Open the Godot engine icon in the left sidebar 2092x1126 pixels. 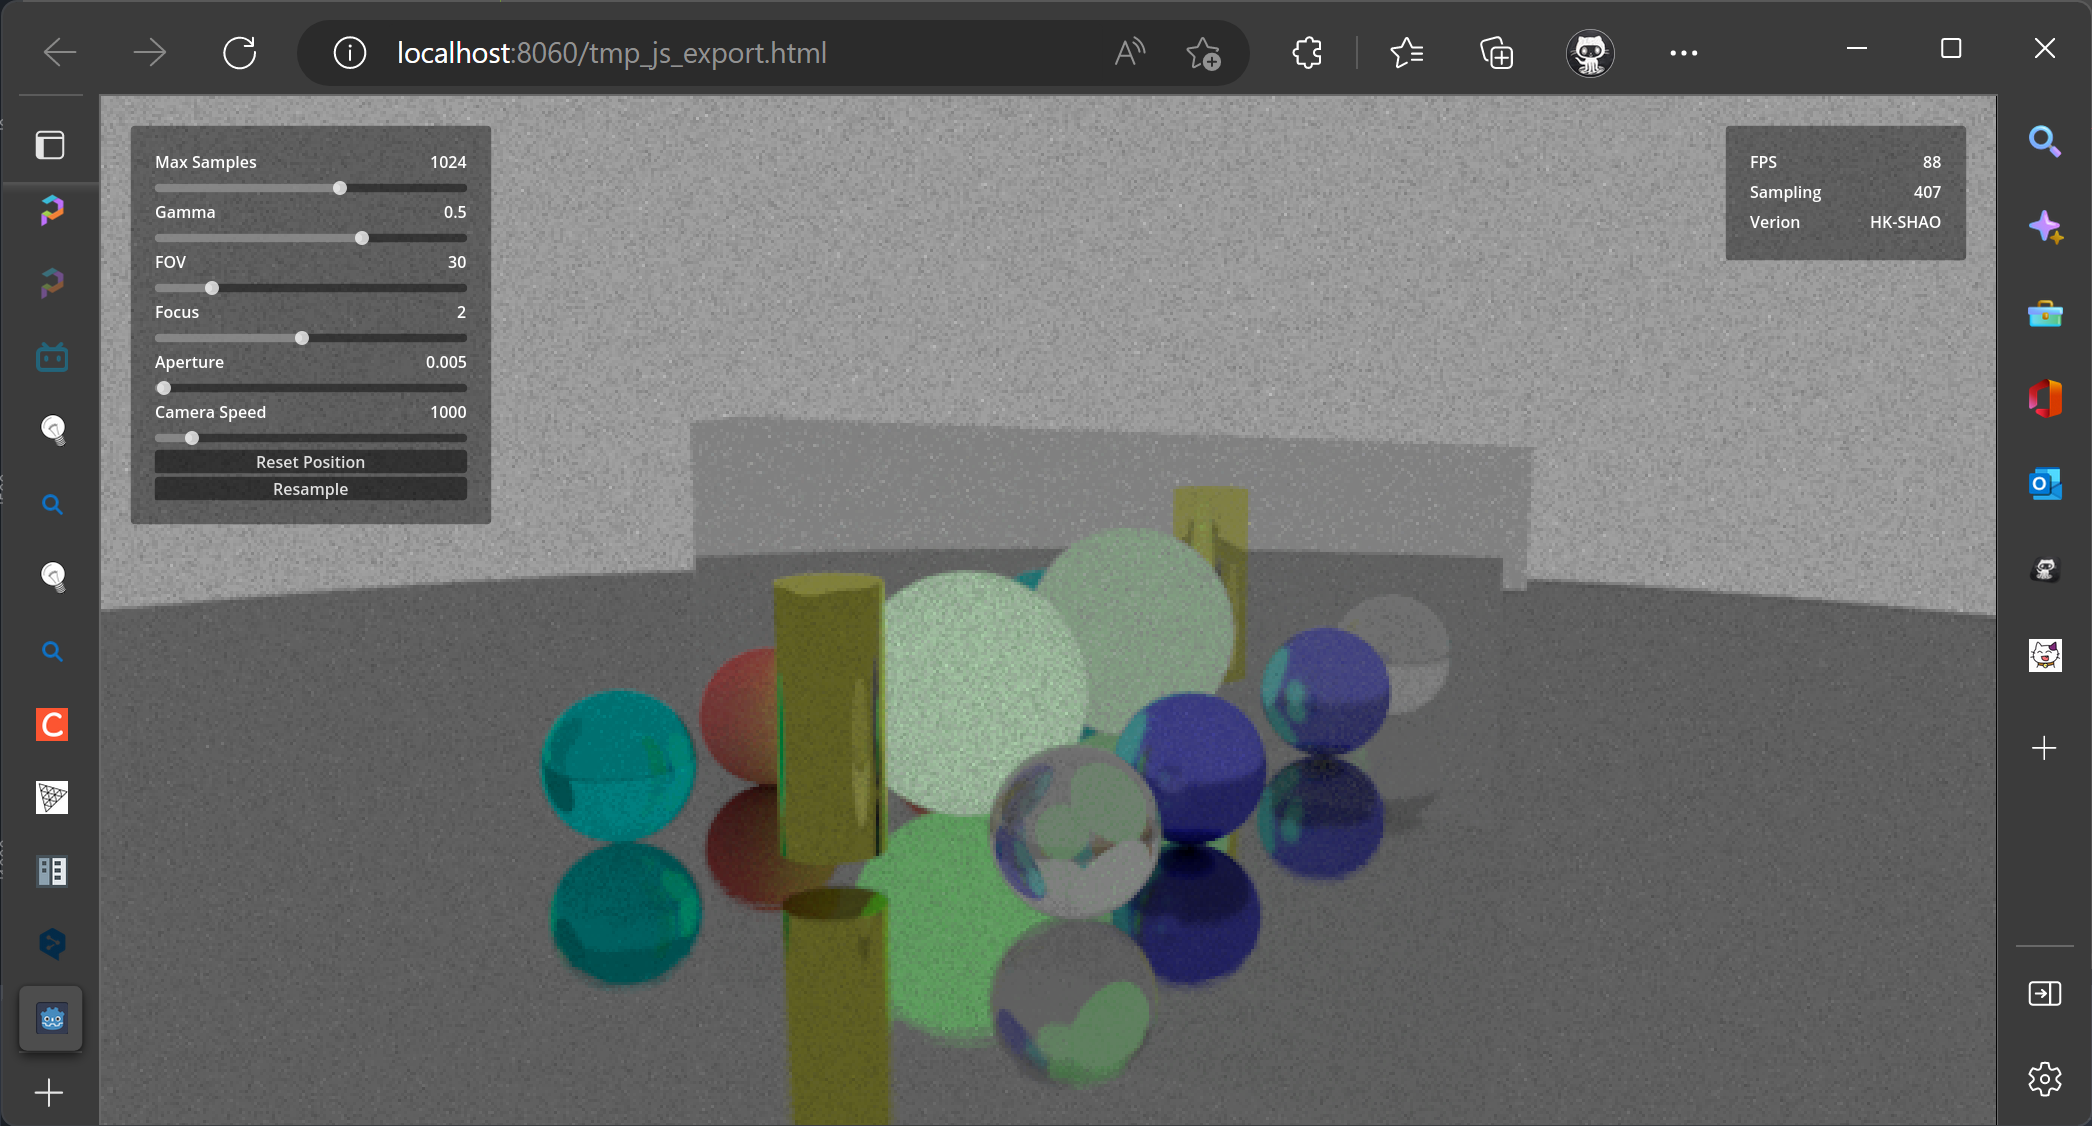click(50, 1018)
